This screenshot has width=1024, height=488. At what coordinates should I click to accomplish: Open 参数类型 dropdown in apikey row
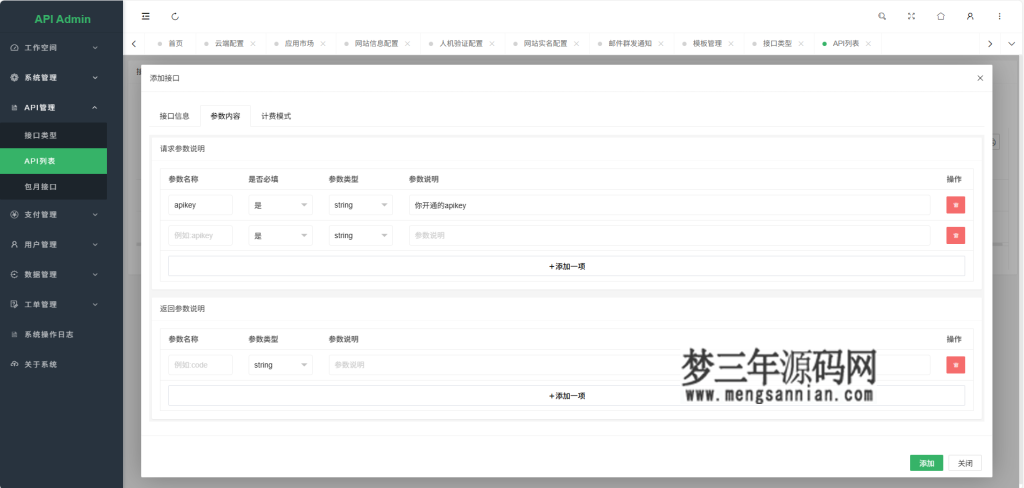[x=360, y=205]
